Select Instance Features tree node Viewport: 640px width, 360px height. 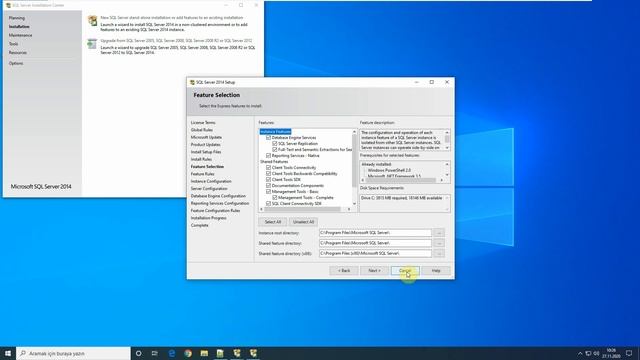[x=276, y=132]
